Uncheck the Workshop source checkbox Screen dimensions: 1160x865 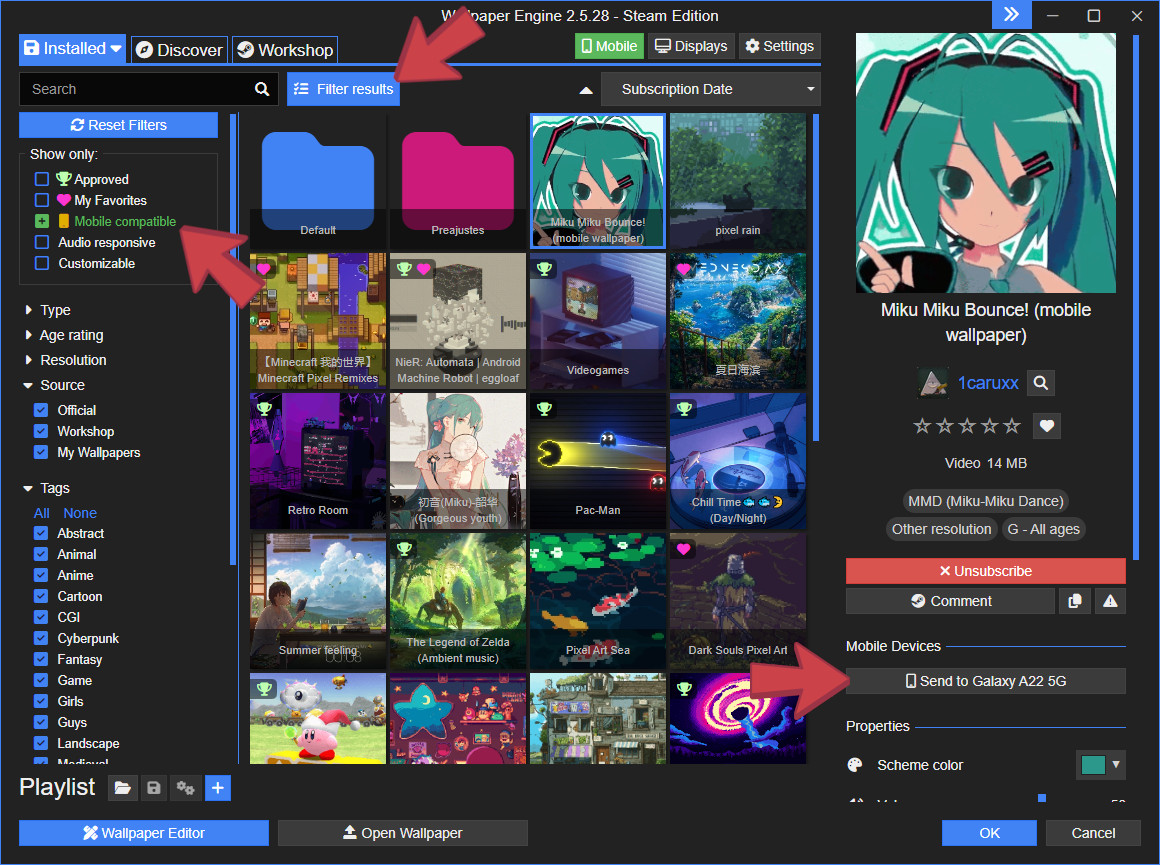click(41, 431)
